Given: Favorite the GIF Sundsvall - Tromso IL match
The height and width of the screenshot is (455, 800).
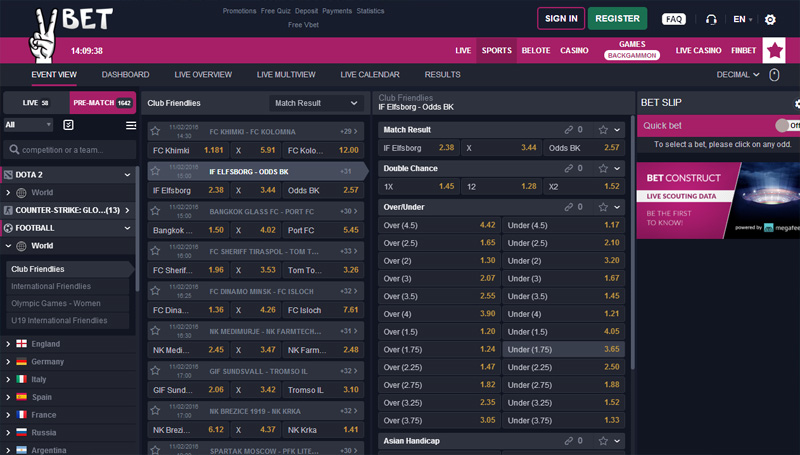Looking at the screenshot, I should tap(156, 370).
